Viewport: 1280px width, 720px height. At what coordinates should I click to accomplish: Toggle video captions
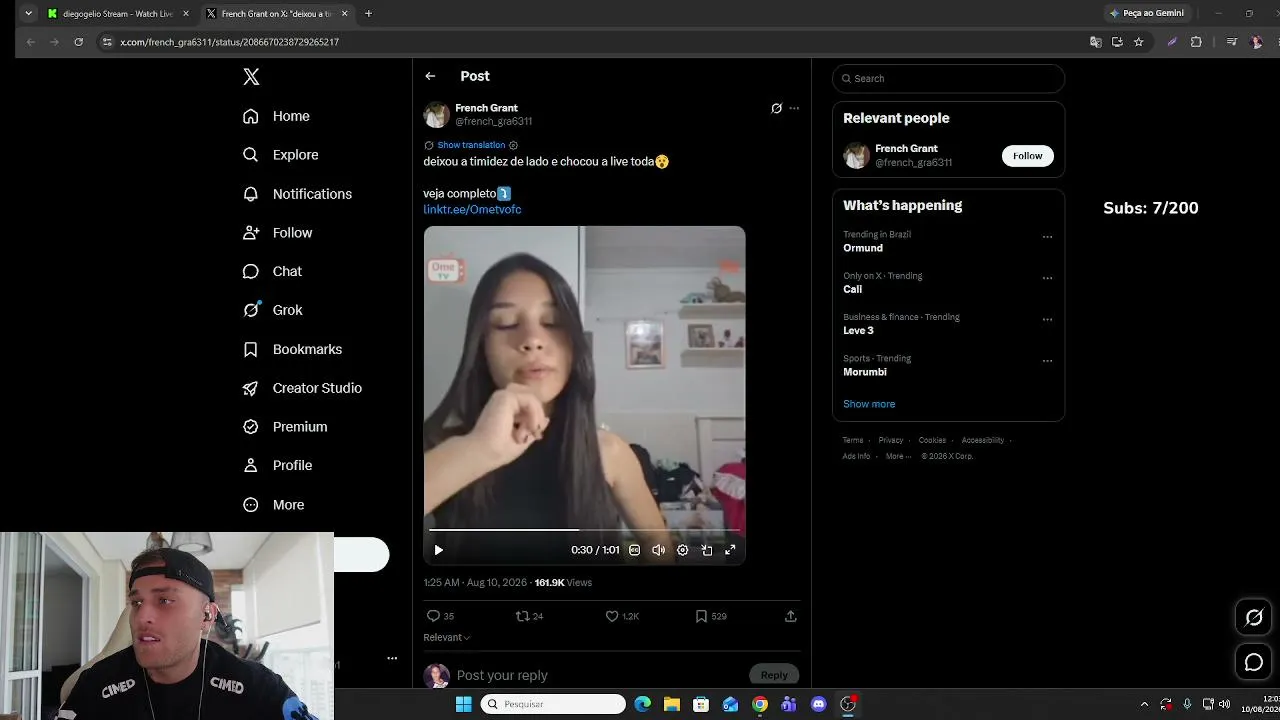pyautogui.click(x=634, y=550)
